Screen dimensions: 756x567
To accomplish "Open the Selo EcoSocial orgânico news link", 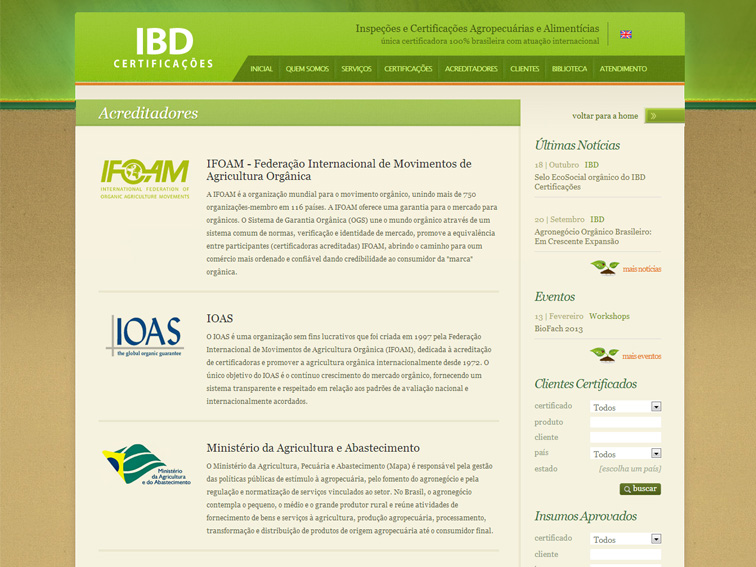I will click(589, 182).
